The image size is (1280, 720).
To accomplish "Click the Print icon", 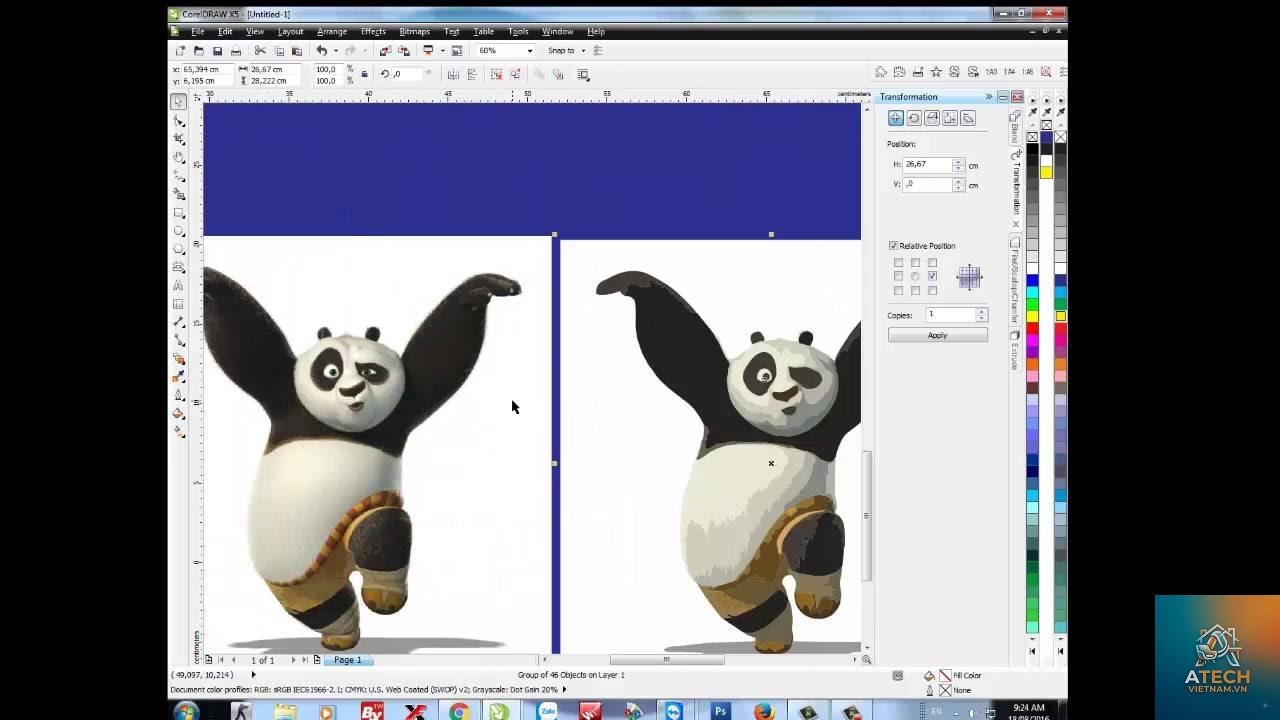I will (236, 50).
